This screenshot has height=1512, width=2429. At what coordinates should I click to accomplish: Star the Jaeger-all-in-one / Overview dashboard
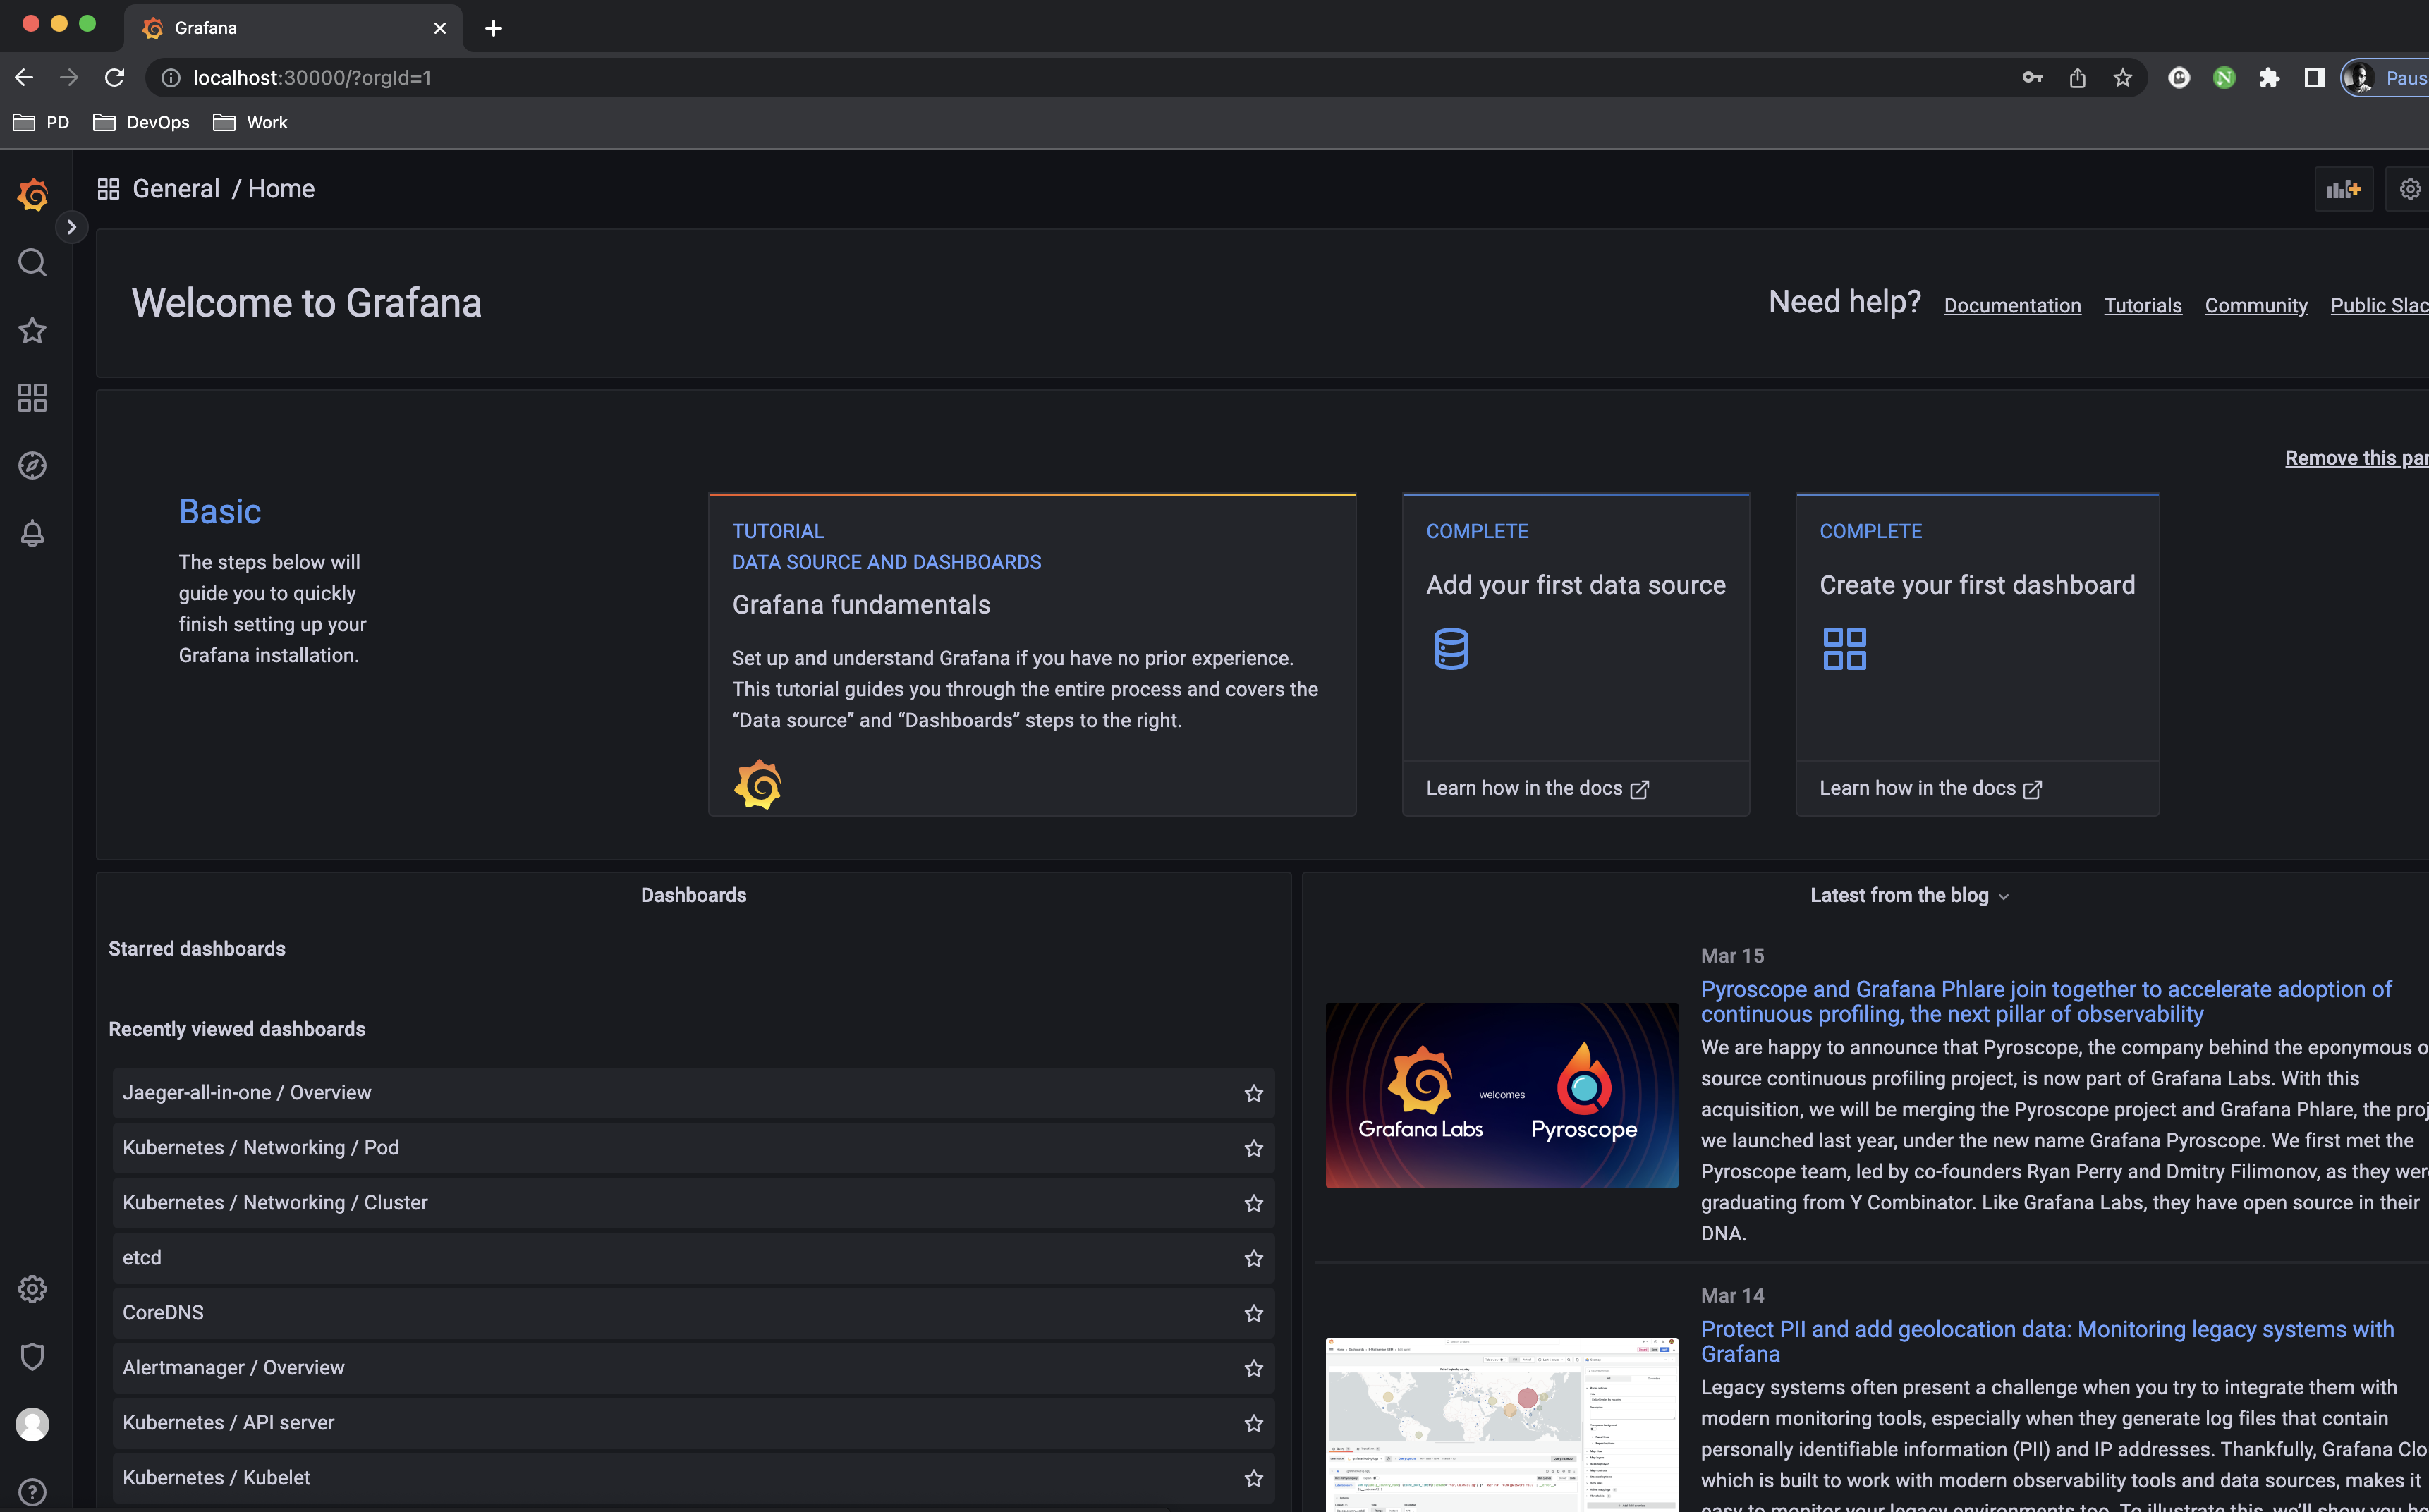[x=1253, y=1094]
